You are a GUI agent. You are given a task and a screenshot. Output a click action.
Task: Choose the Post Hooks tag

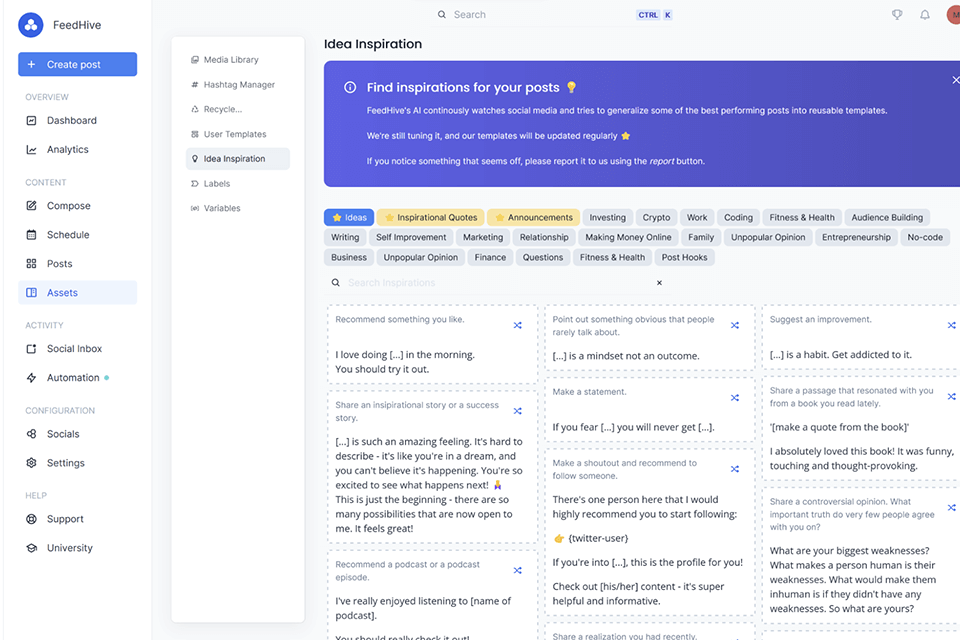point(684,257)
